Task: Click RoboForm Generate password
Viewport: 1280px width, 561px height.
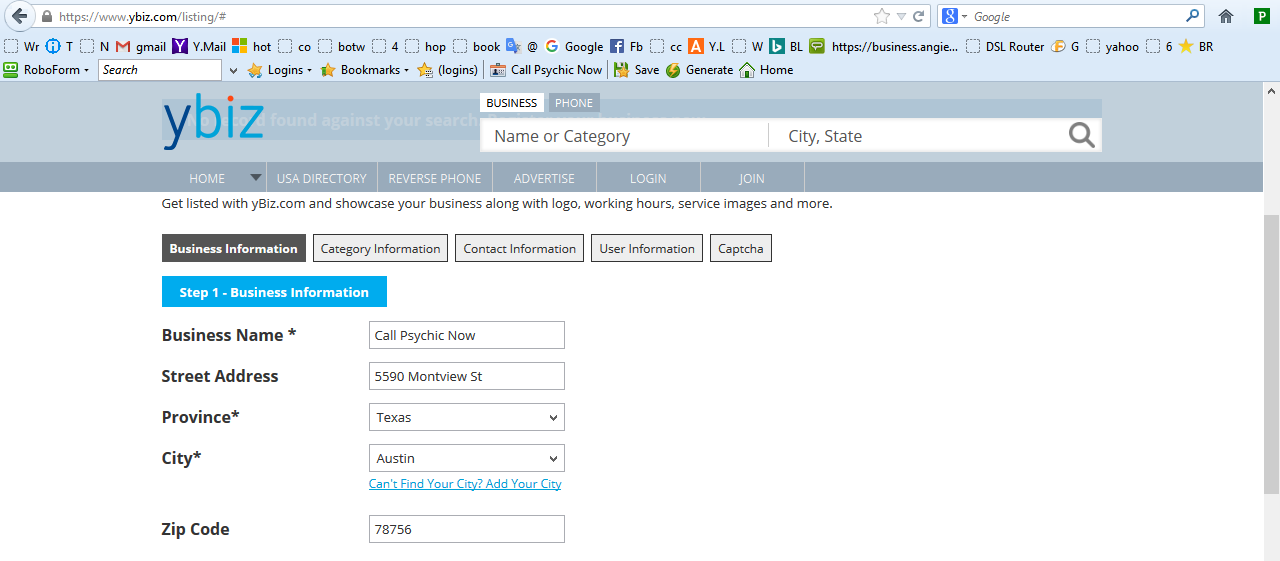Action: click(699, 70)
